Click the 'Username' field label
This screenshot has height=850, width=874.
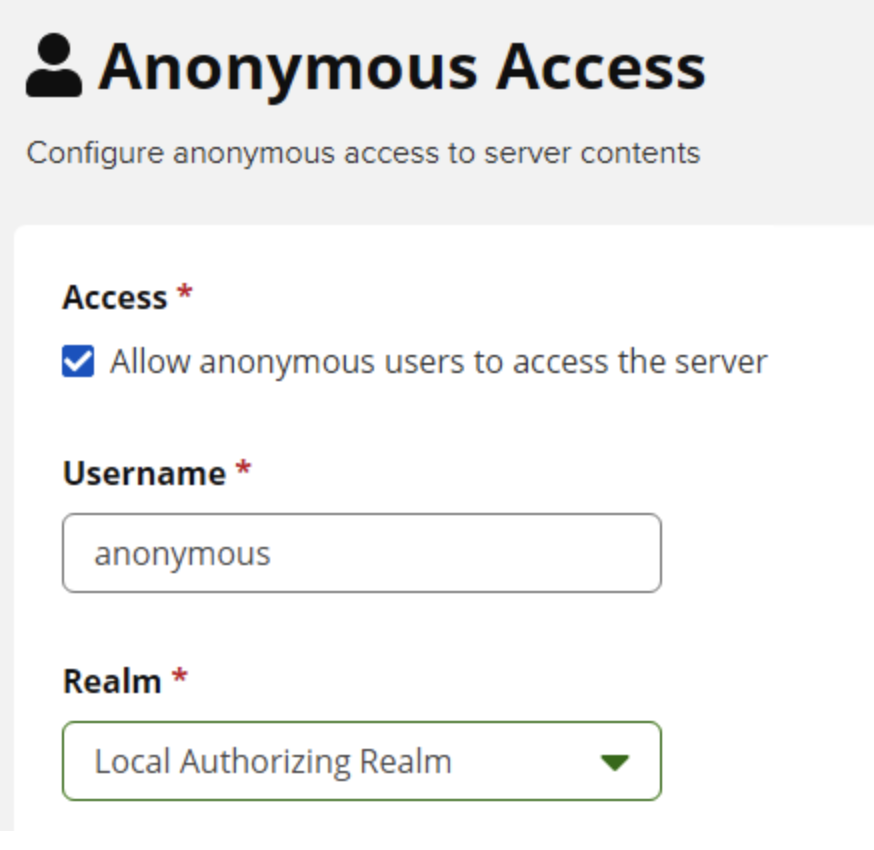[x=144, y=473]
